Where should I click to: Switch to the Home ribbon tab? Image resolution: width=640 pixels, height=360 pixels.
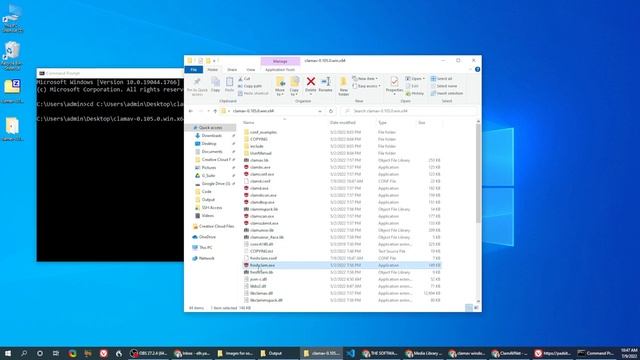(x=213, y=70)
